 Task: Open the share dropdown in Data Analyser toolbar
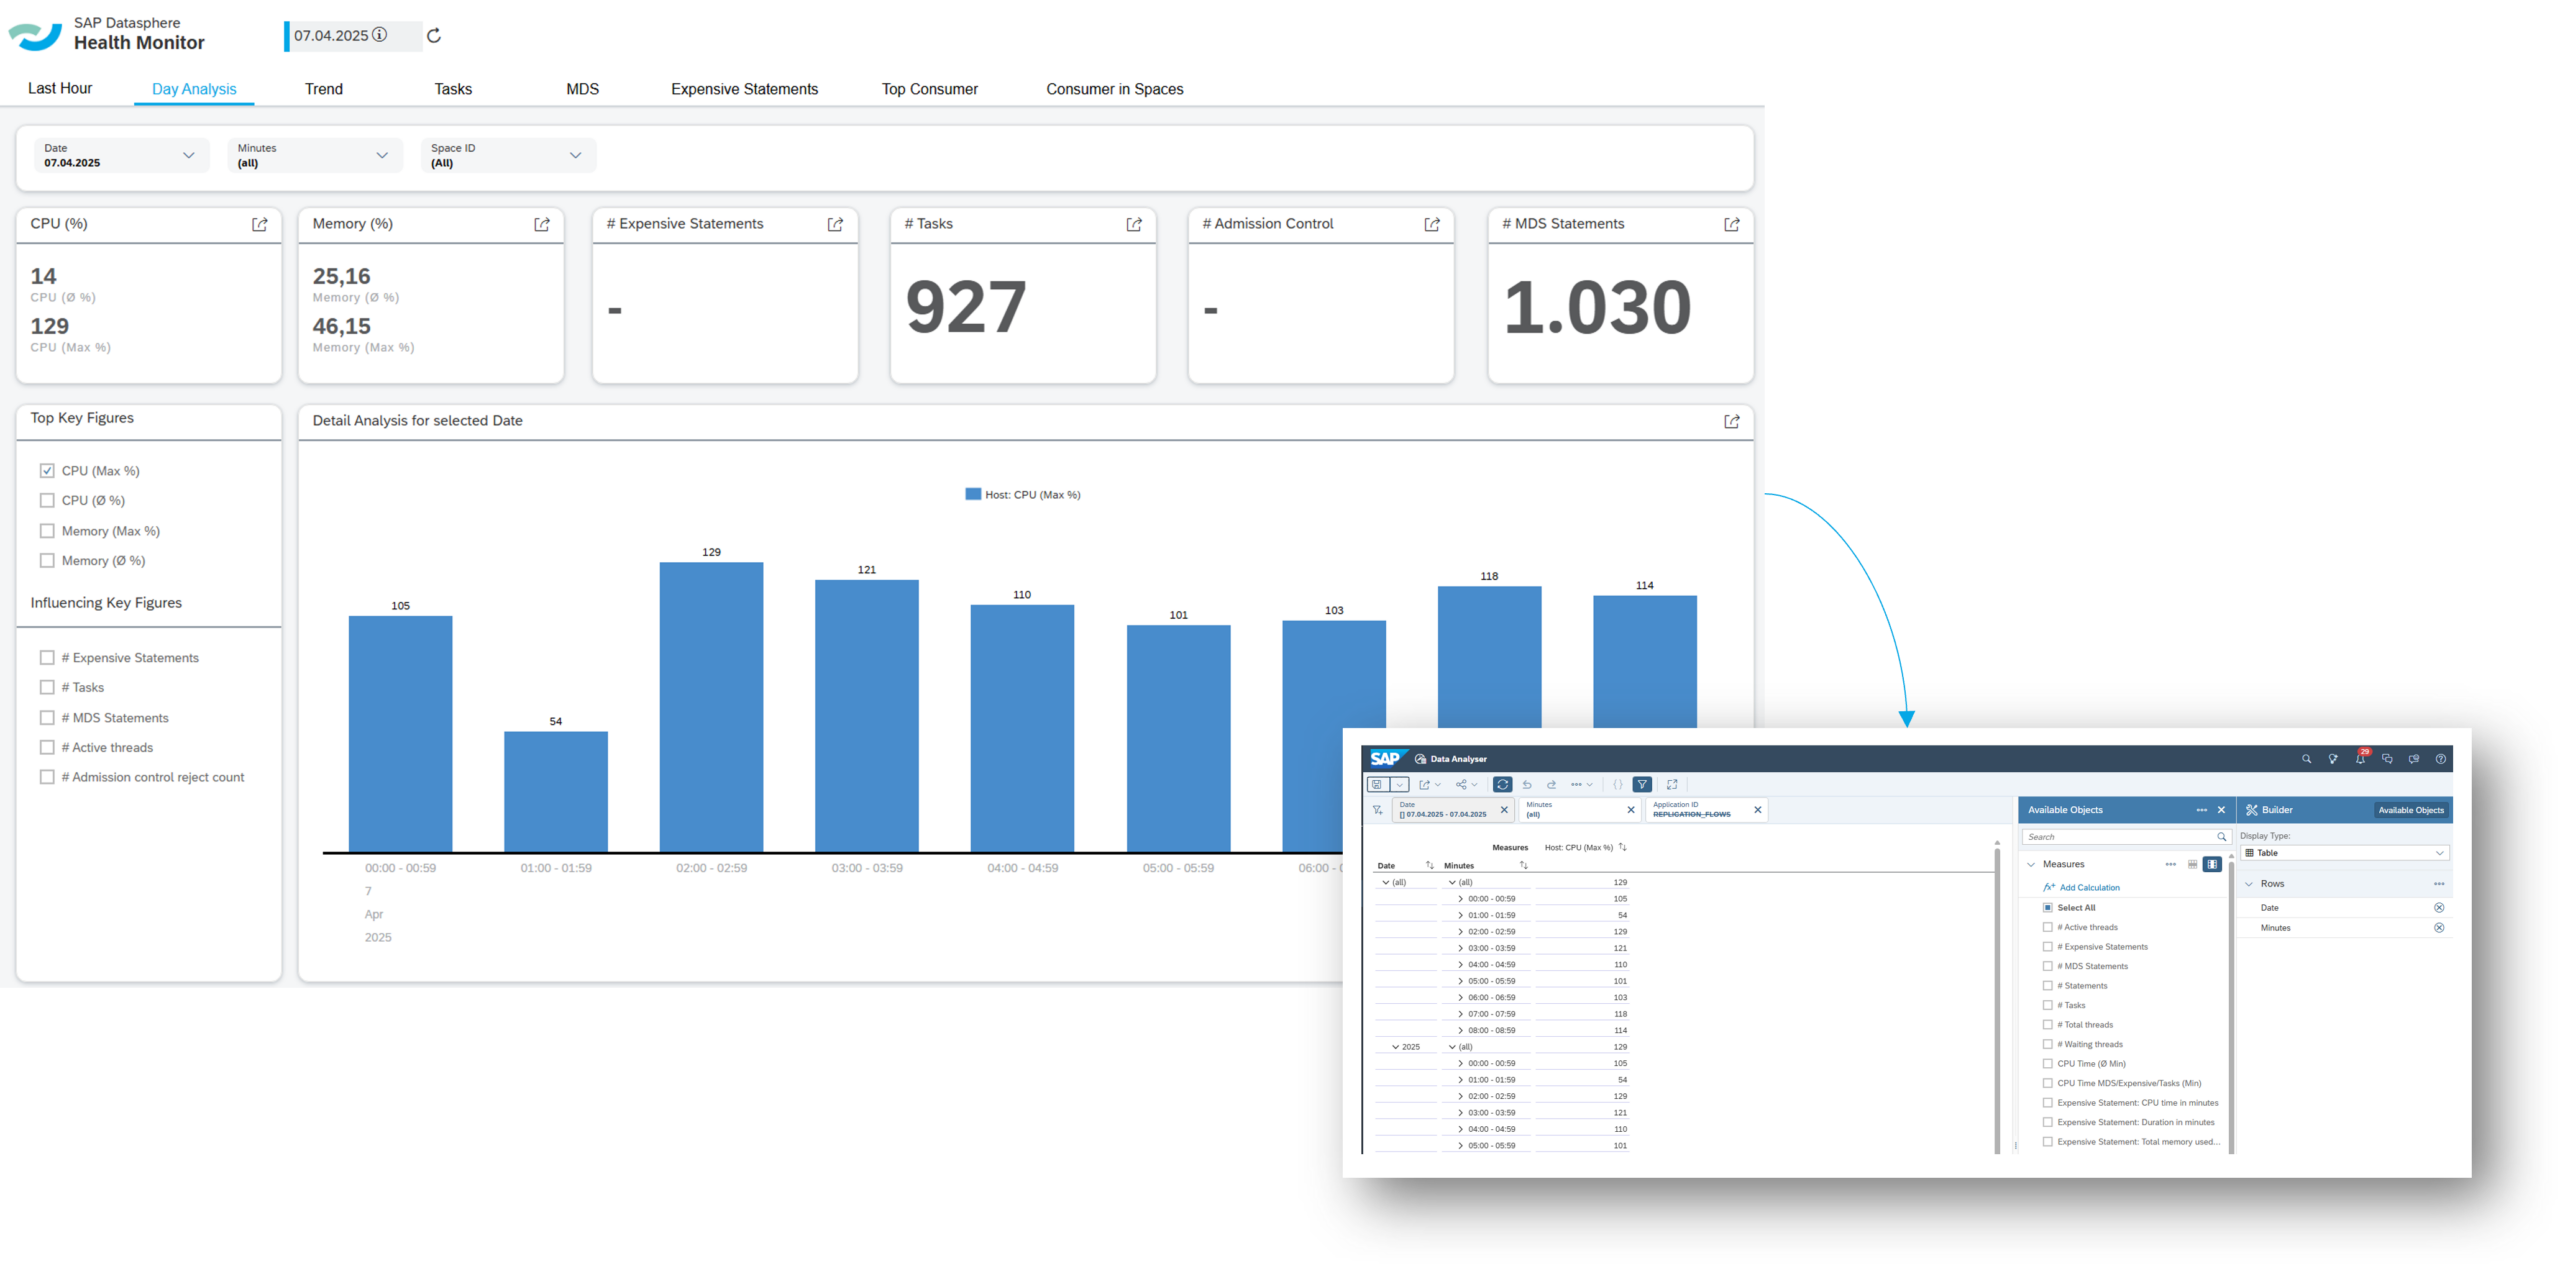click(1466, 785)
